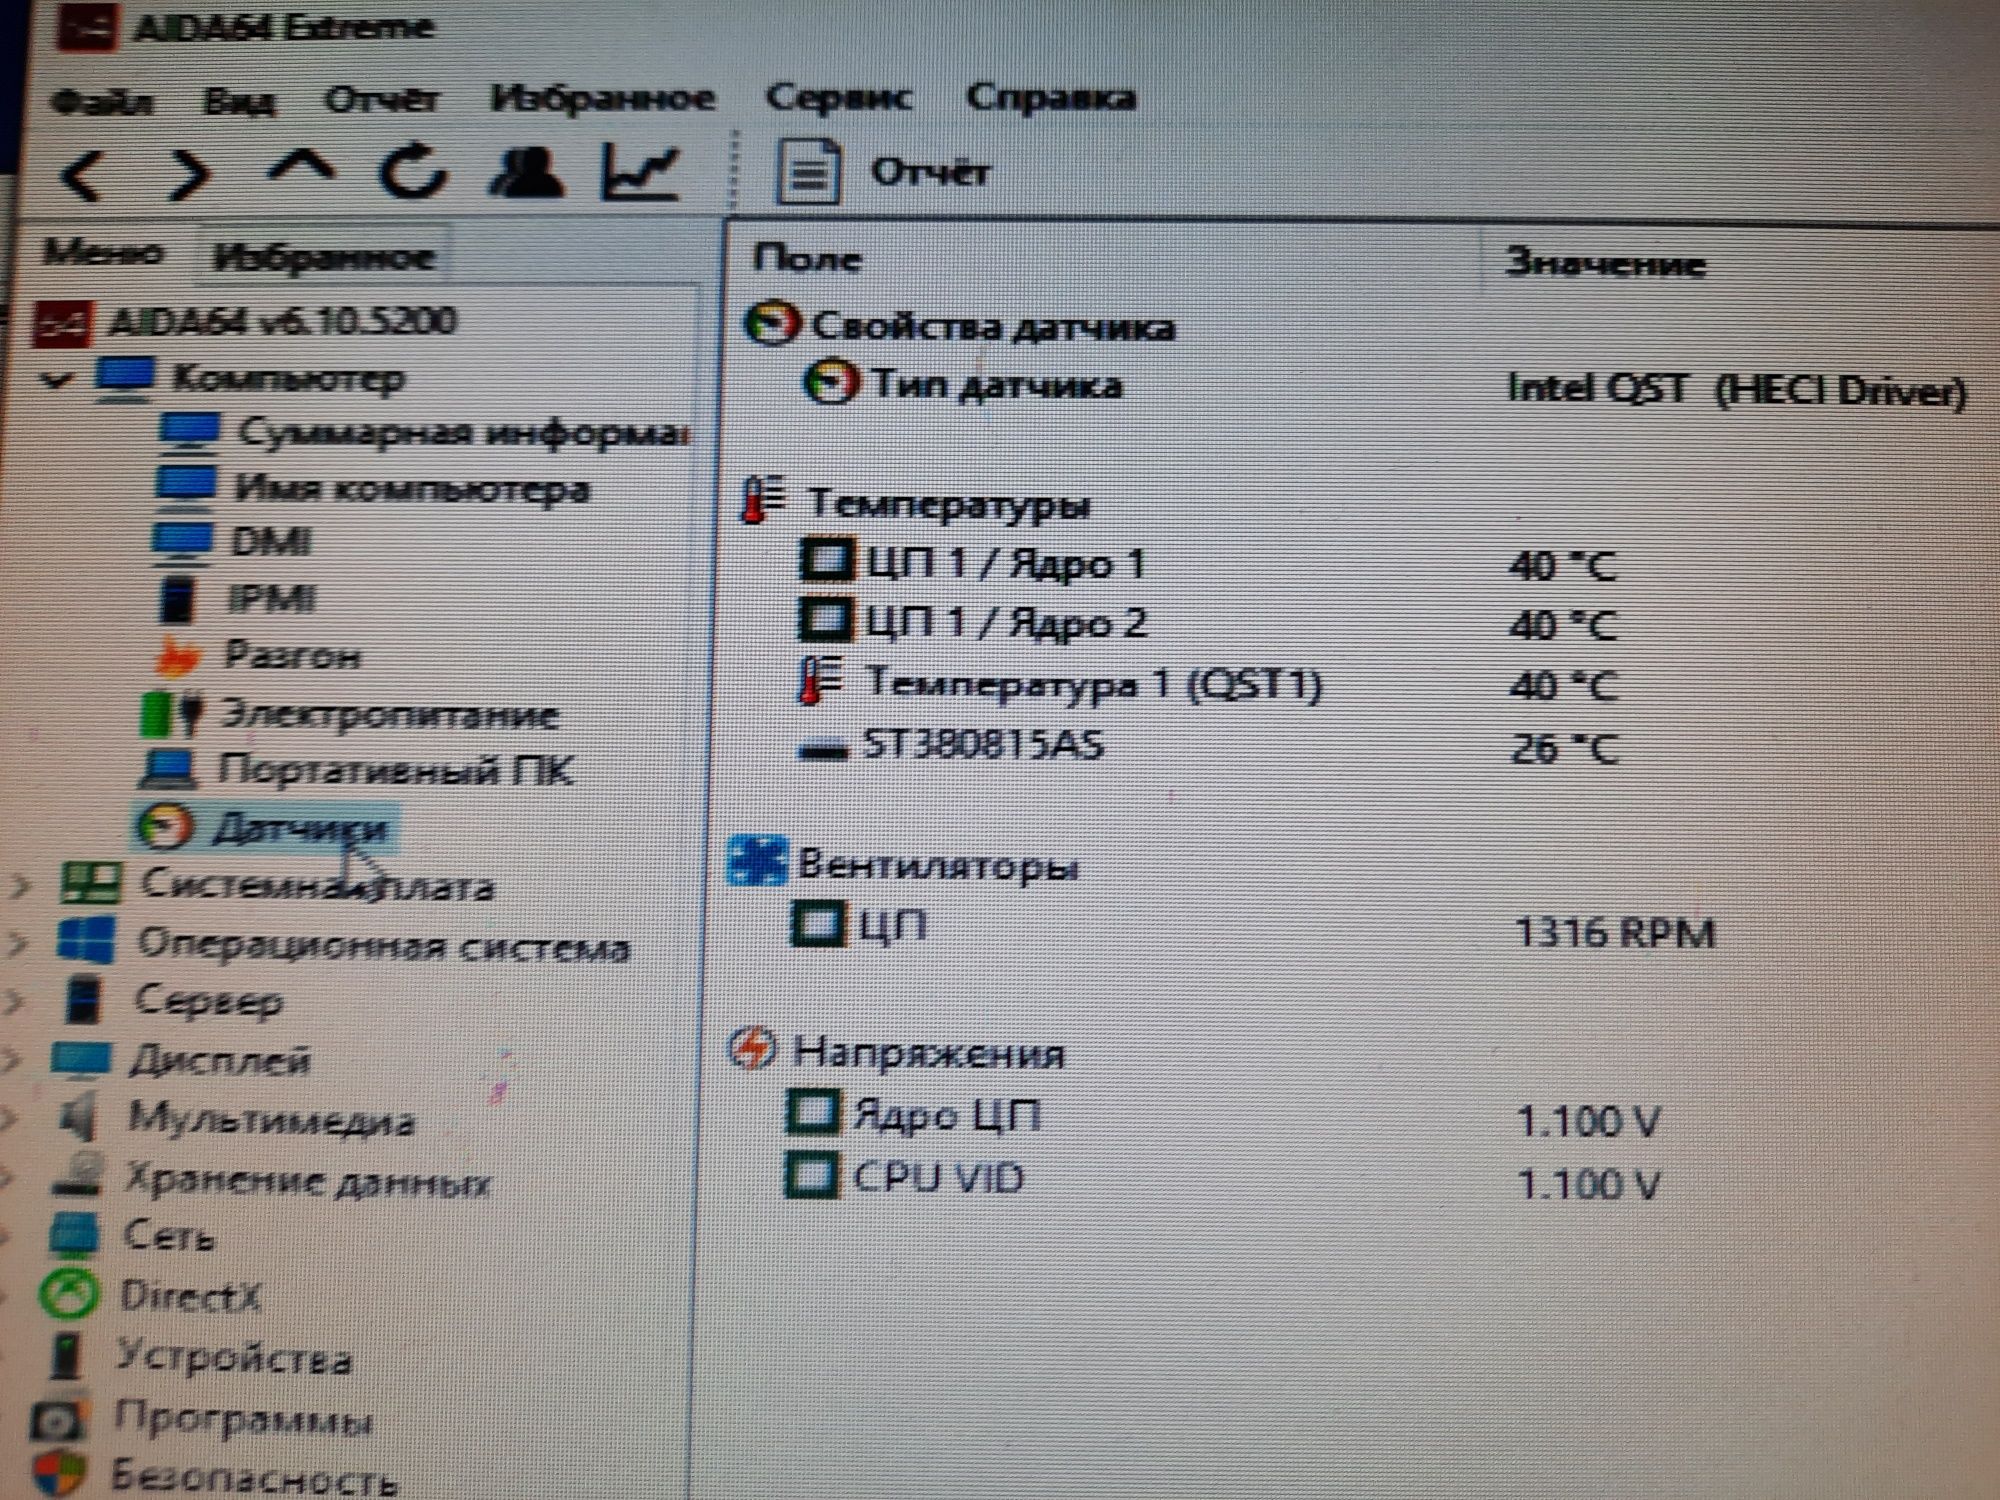
Task: Open the graph chart toolbar icon
Action: click(641, 171)
